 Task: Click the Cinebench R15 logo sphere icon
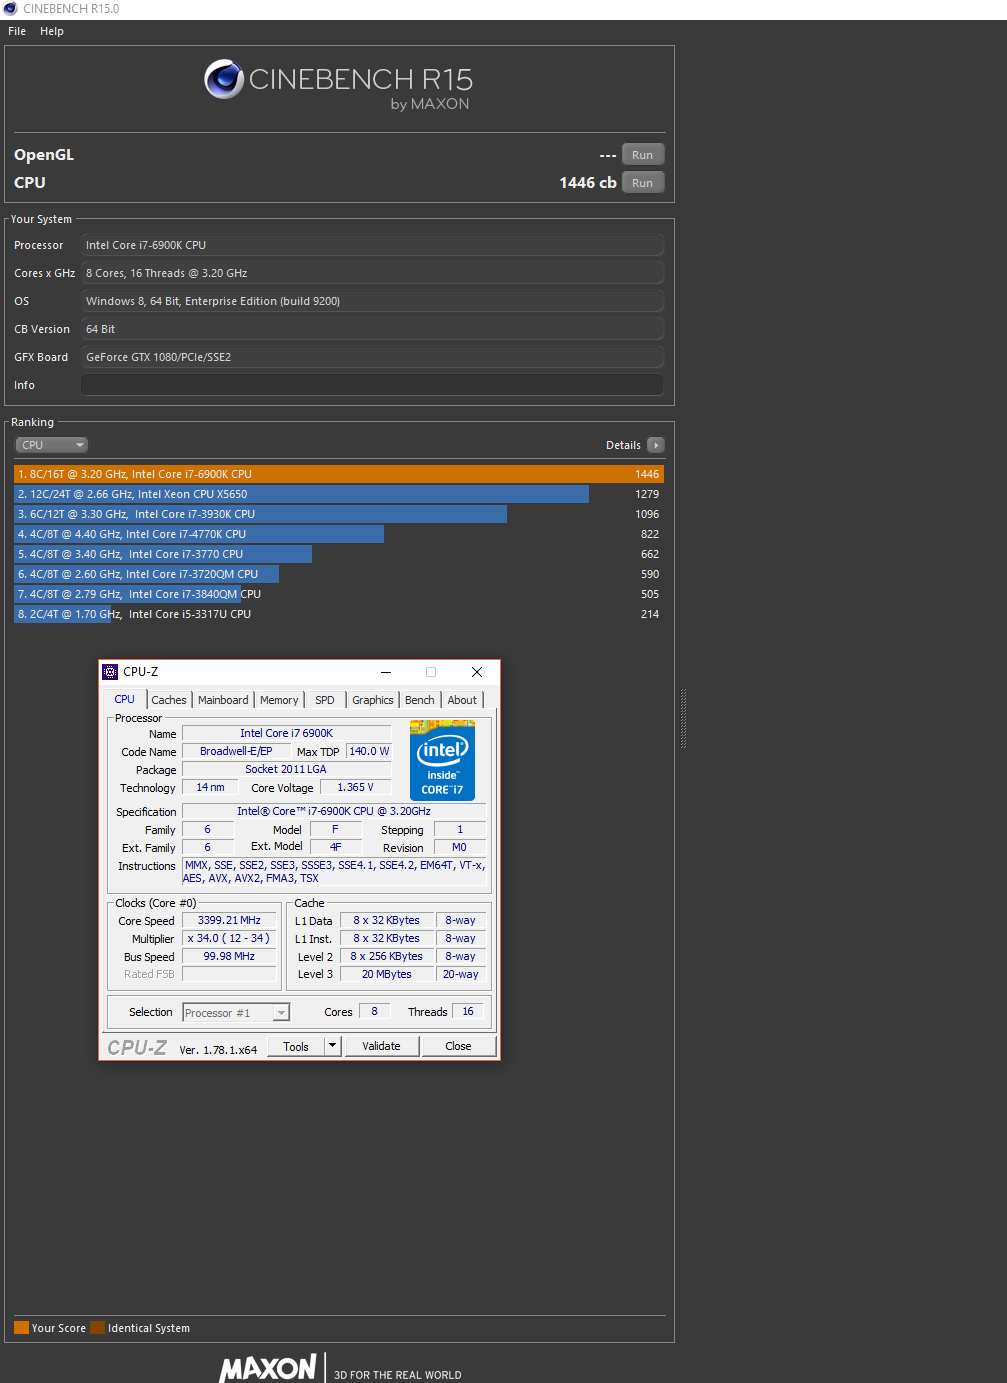click(224, 79)
